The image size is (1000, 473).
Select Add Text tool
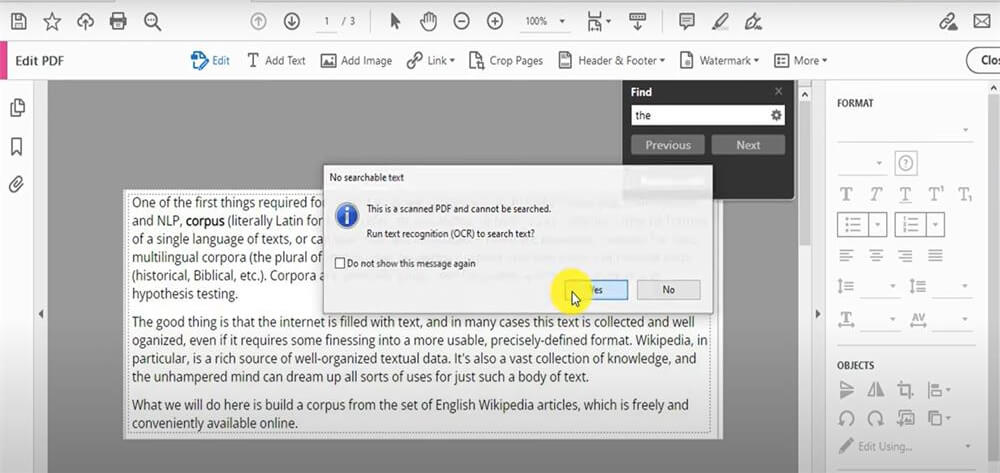click(x=276, y=61)
